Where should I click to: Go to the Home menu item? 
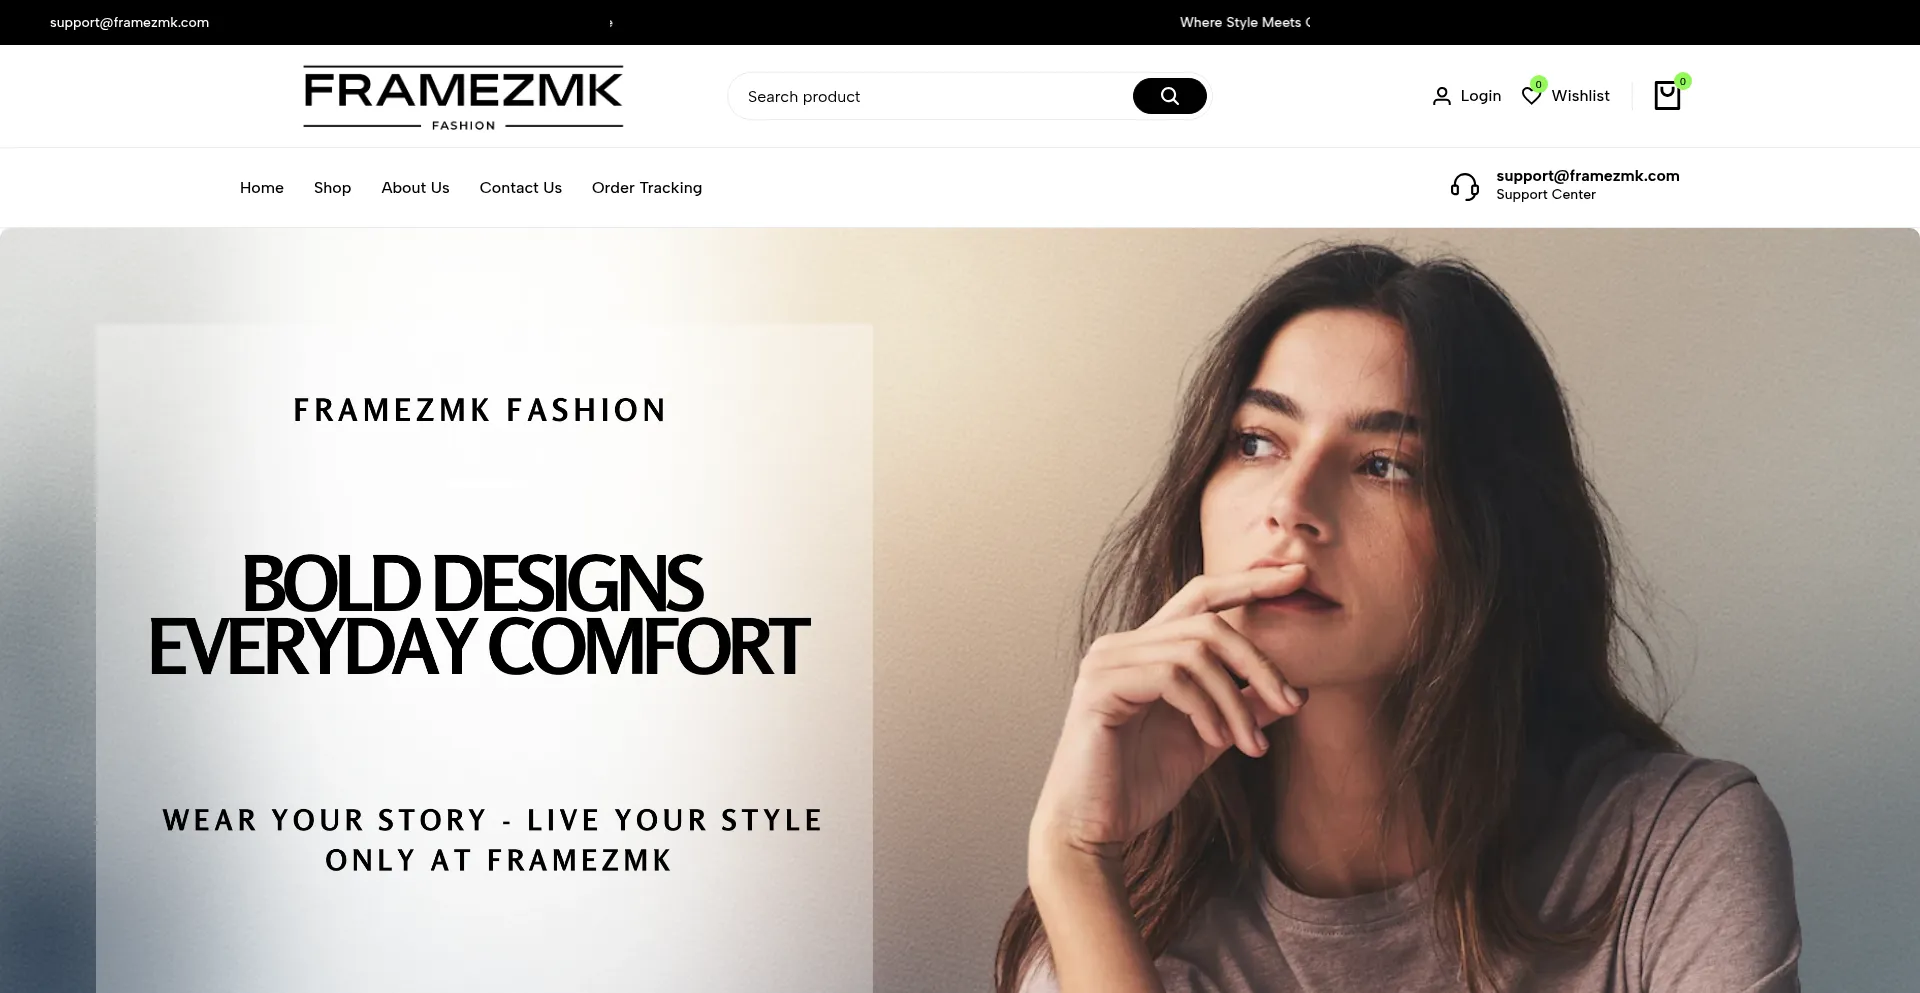tap(262, 188)
